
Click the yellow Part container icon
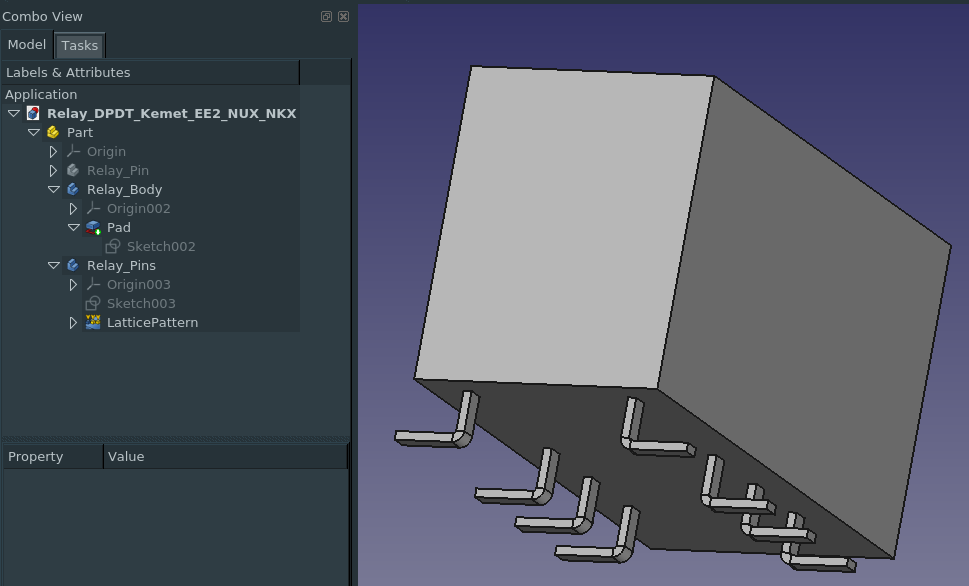[x=53, y=133]
